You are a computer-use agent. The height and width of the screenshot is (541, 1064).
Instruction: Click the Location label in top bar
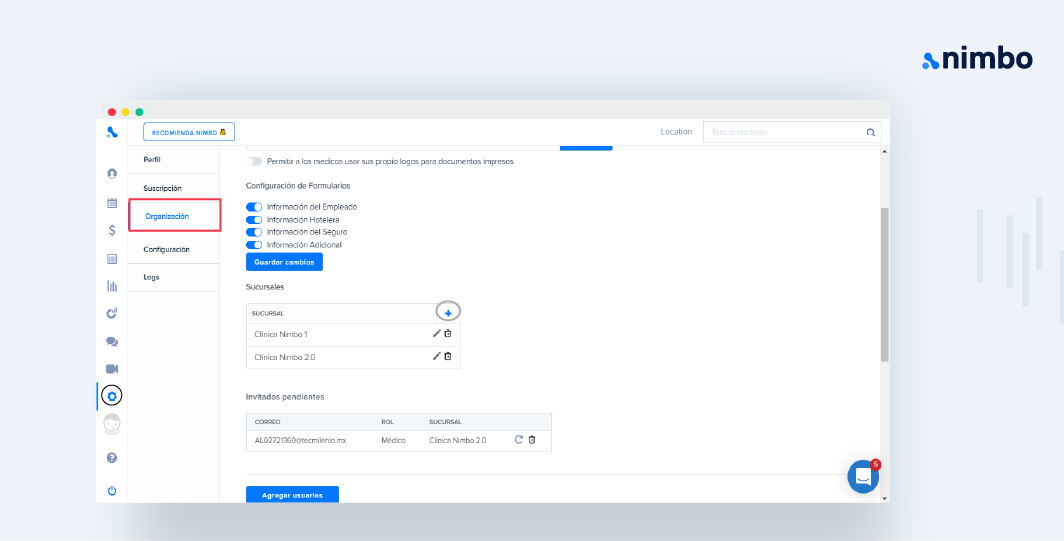[677, 132]
